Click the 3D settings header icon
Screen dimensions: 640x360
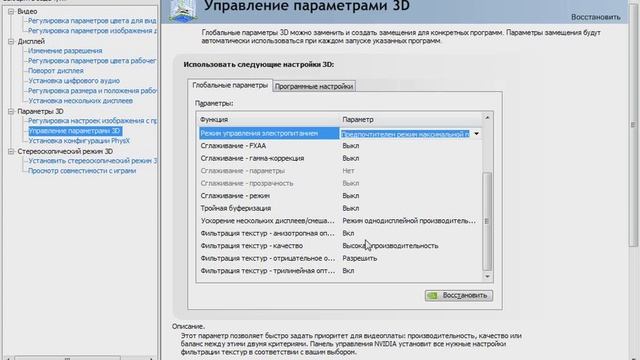(183, 11)
